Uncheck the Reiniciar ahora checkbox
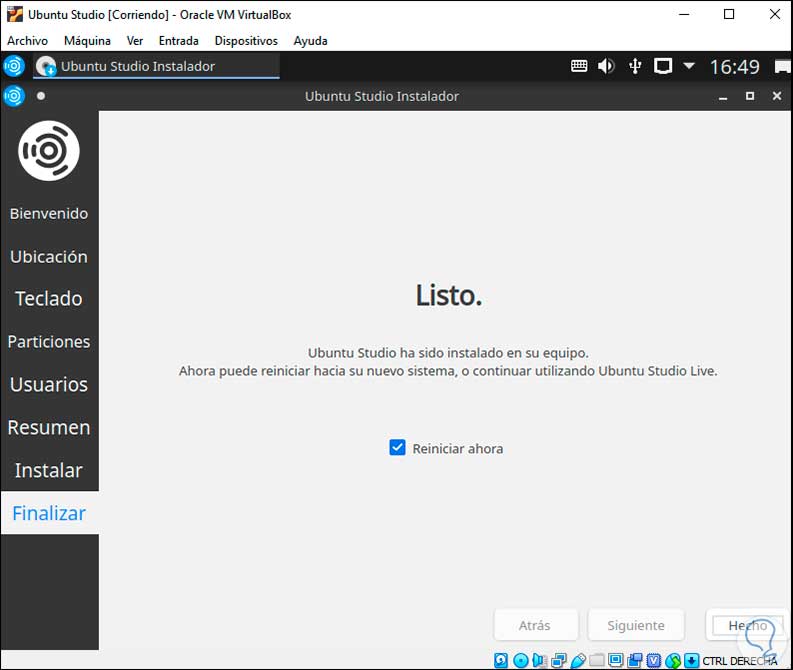Screen dimensions: 793x670 [398, 447]
